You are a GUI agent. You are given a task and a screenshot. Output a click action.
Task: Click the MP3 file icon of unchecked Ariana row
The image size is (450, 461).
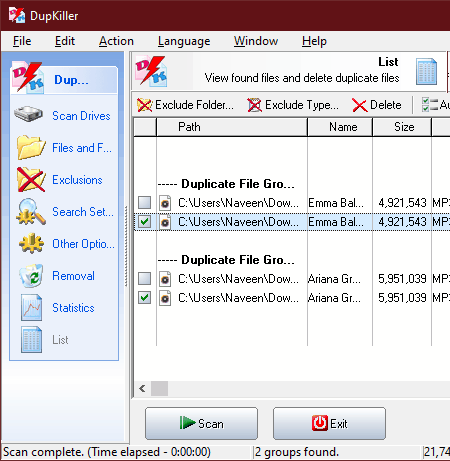click(165, 279)
